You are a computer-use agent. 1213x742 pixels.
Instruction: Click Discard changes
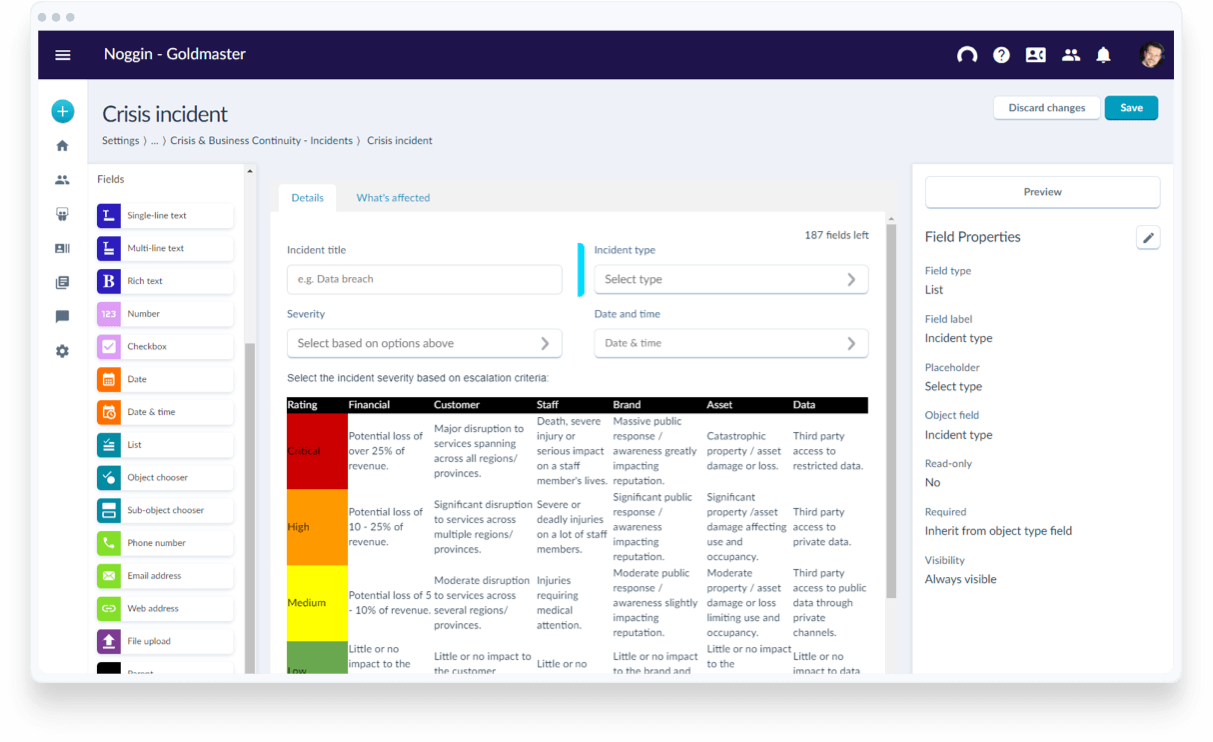coord(1046,107)
